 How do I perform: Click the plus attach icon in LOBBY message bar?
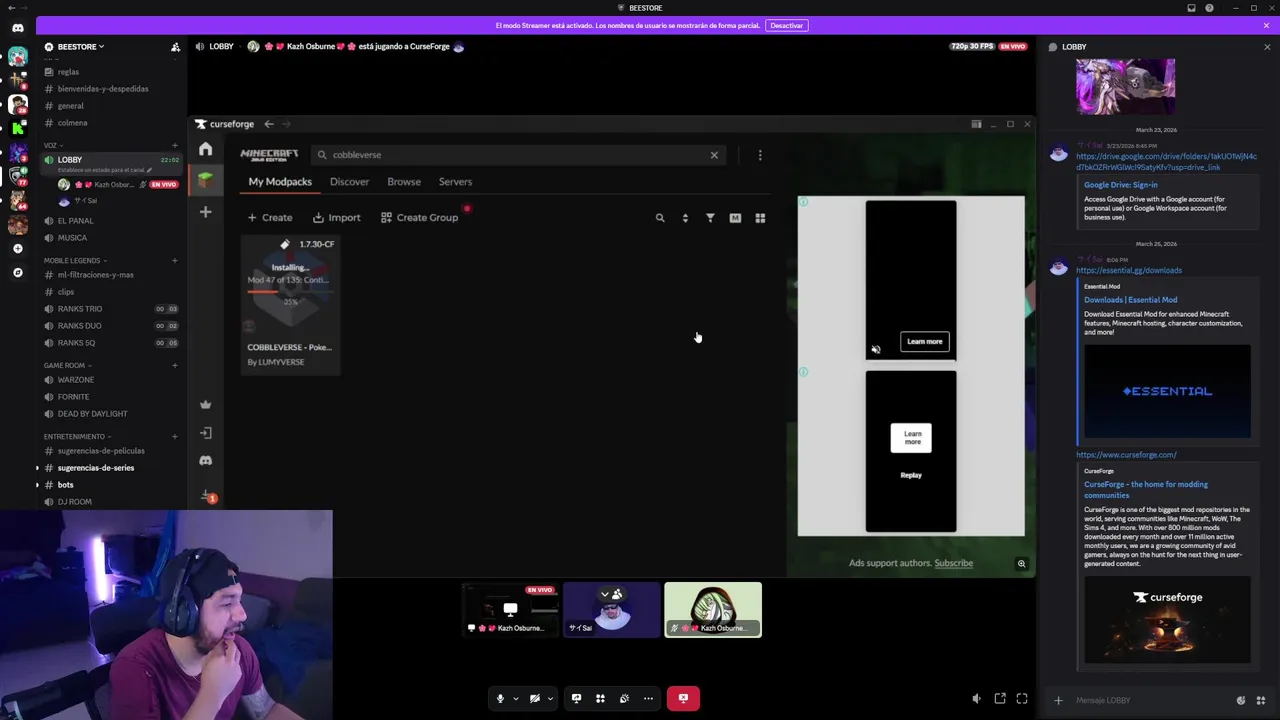coord(1058,700)
